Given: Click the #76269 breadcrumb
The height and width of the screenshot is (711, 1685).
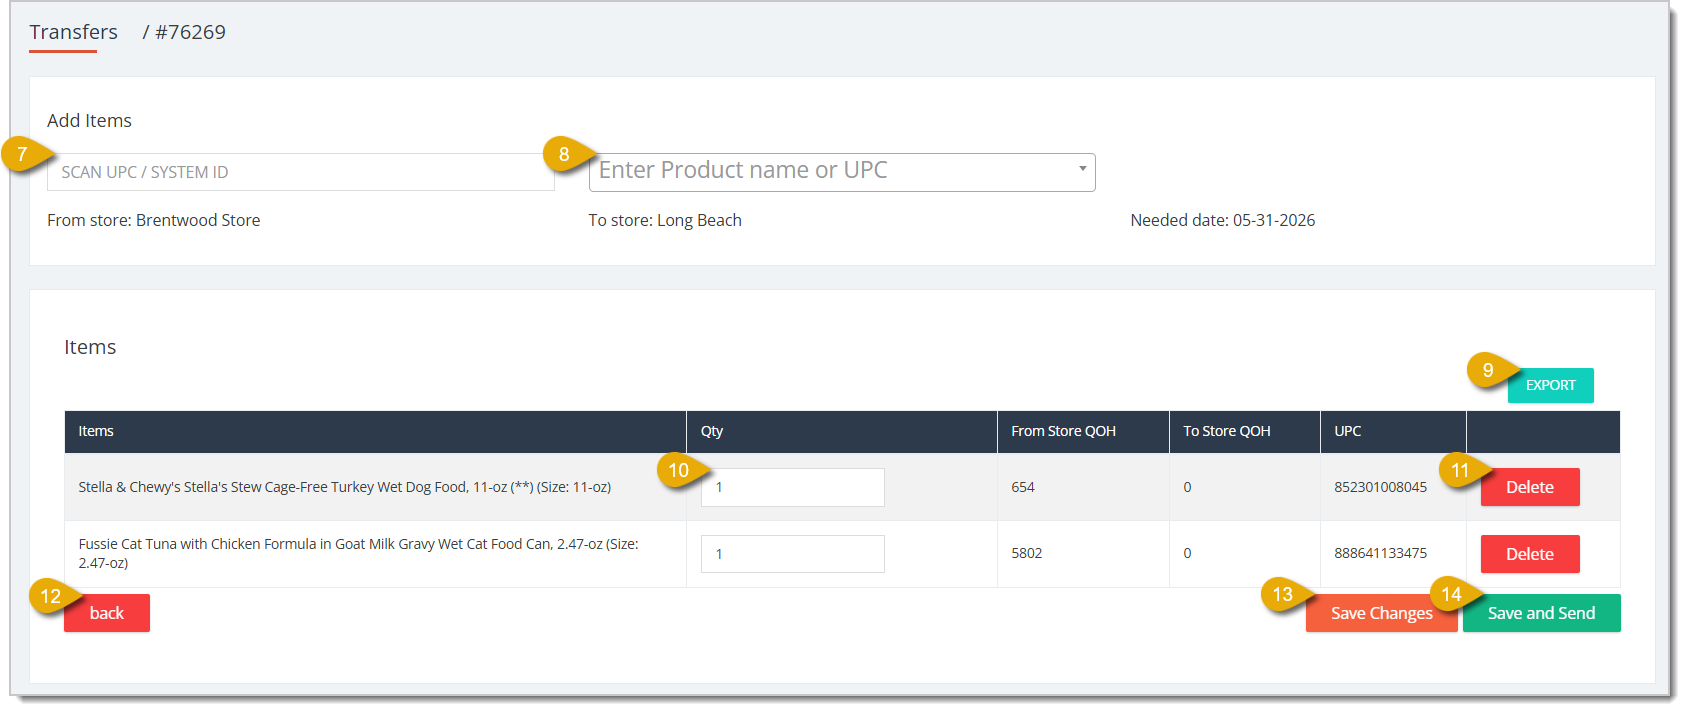Looking at the screenshot, I should pyautogui.click(x=190, y=32).
